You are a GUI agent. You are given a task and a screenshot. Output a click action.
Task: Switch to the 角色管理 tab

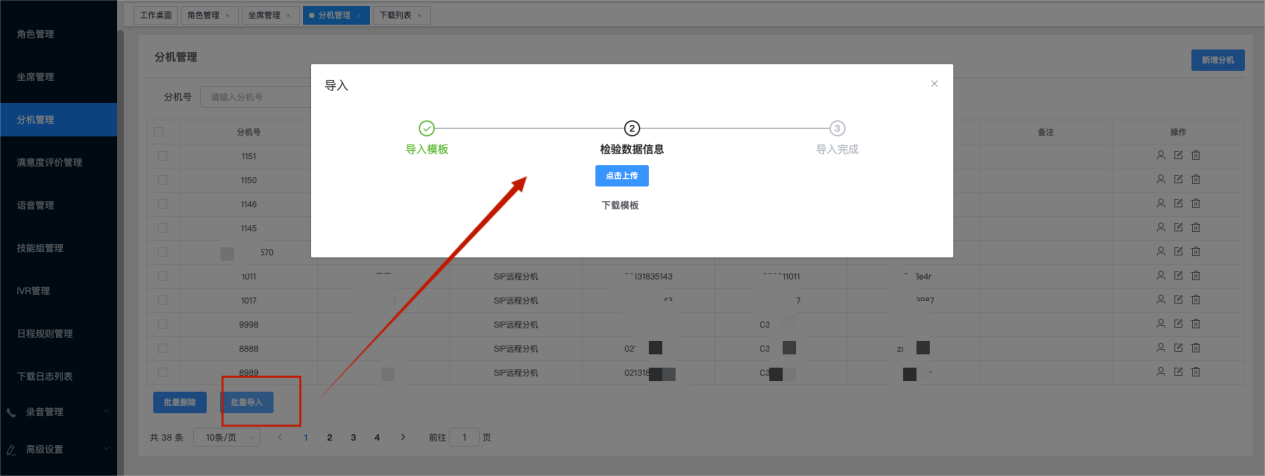coord(208,15)
